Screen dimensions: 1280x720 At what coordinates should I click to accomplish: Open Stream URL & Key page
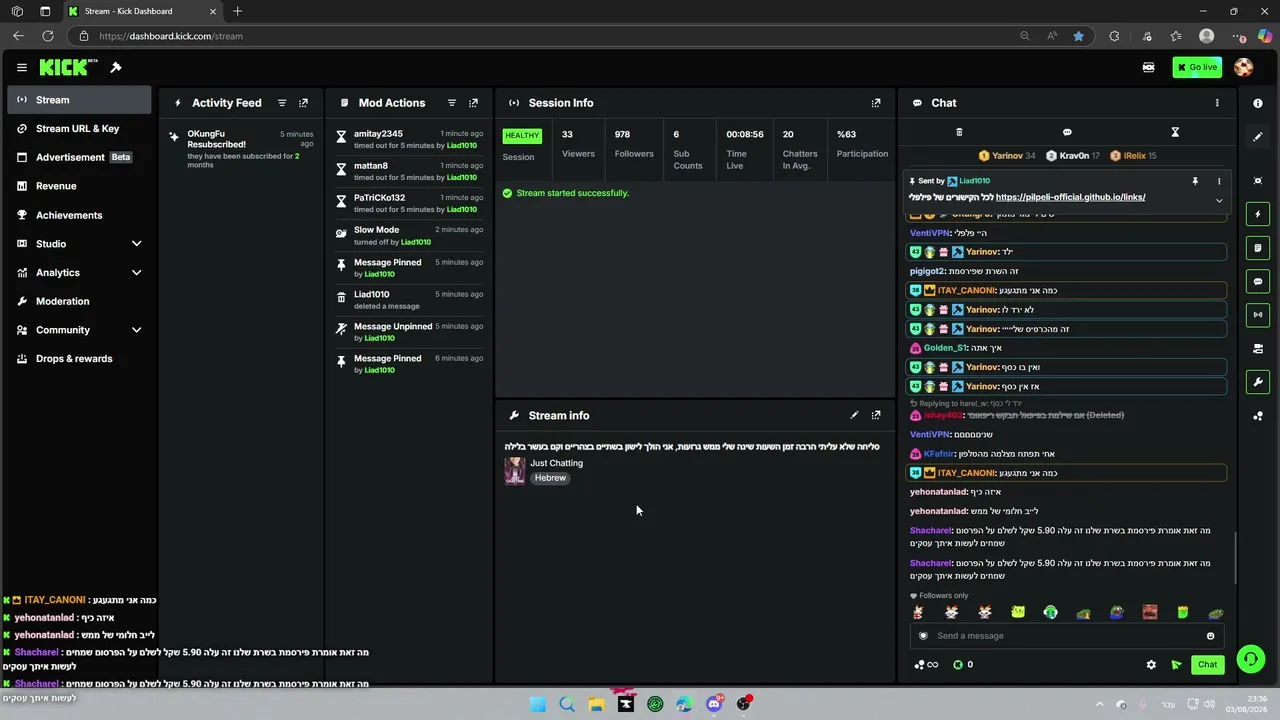80,129
